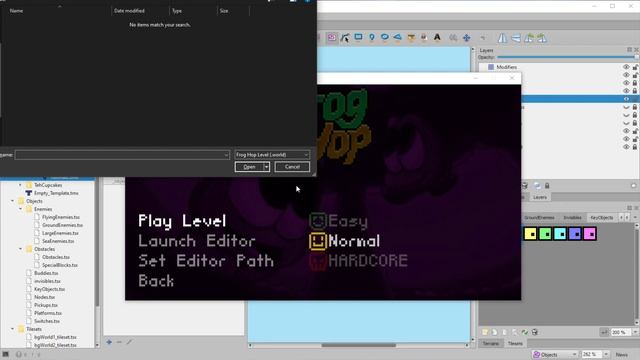Select the pink key object tile

point(590,234)
